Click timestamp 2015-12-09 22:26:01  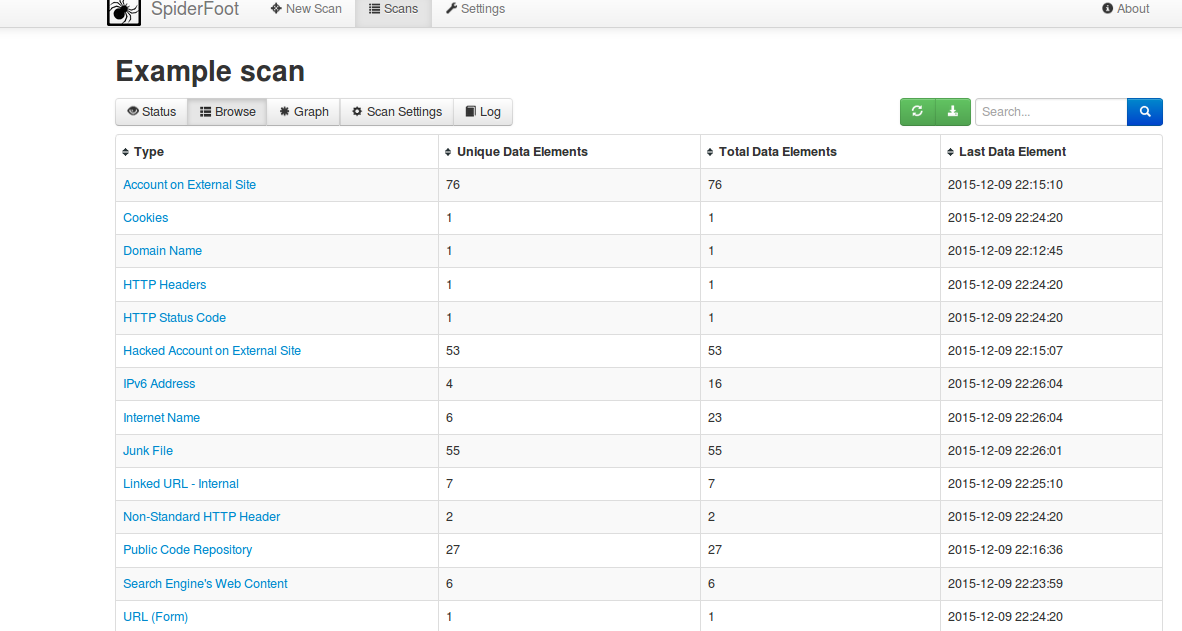pyautogui.click(x=1005, y=451)
